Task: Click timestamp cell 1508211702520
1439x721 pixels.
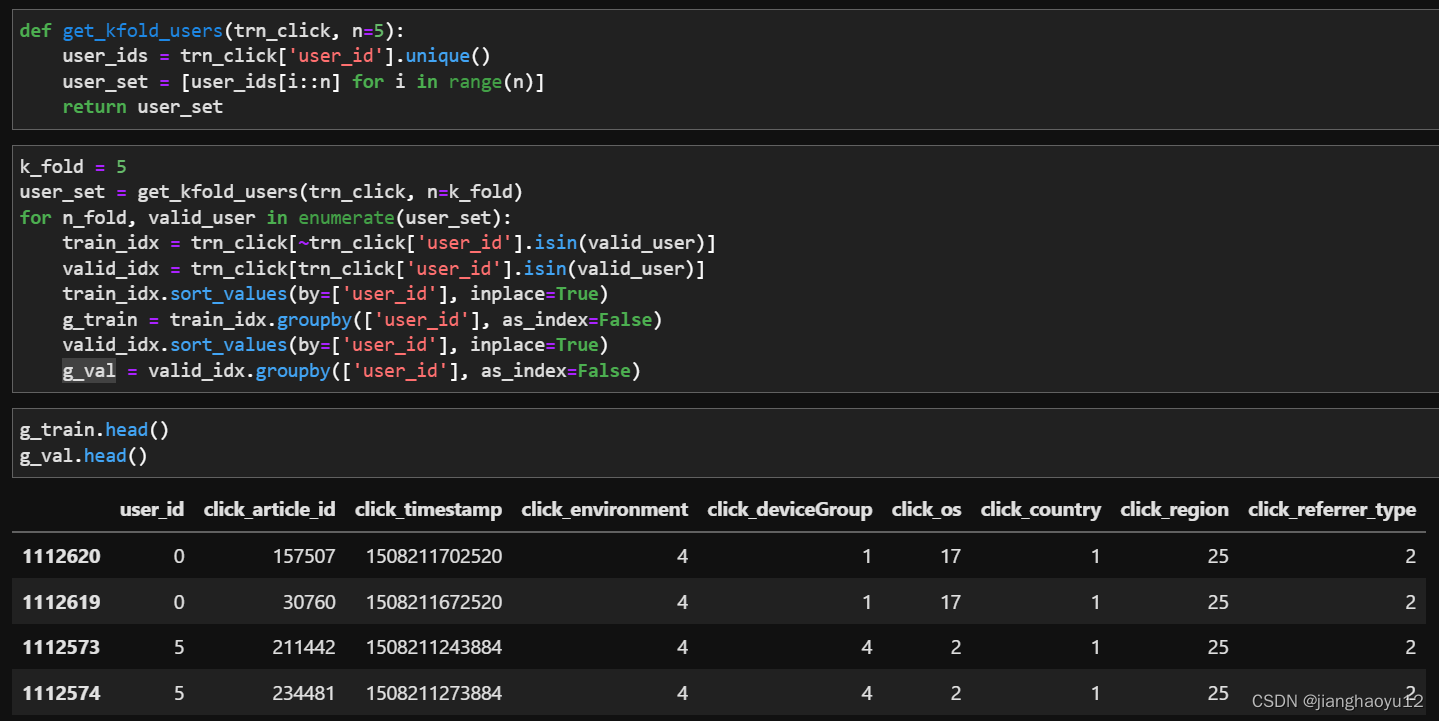Action: (434, 557)
